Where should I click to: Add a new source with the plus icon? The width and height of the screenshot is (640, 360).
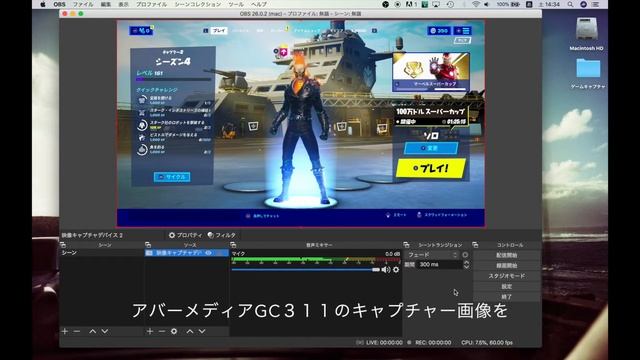tap(150, 331)
